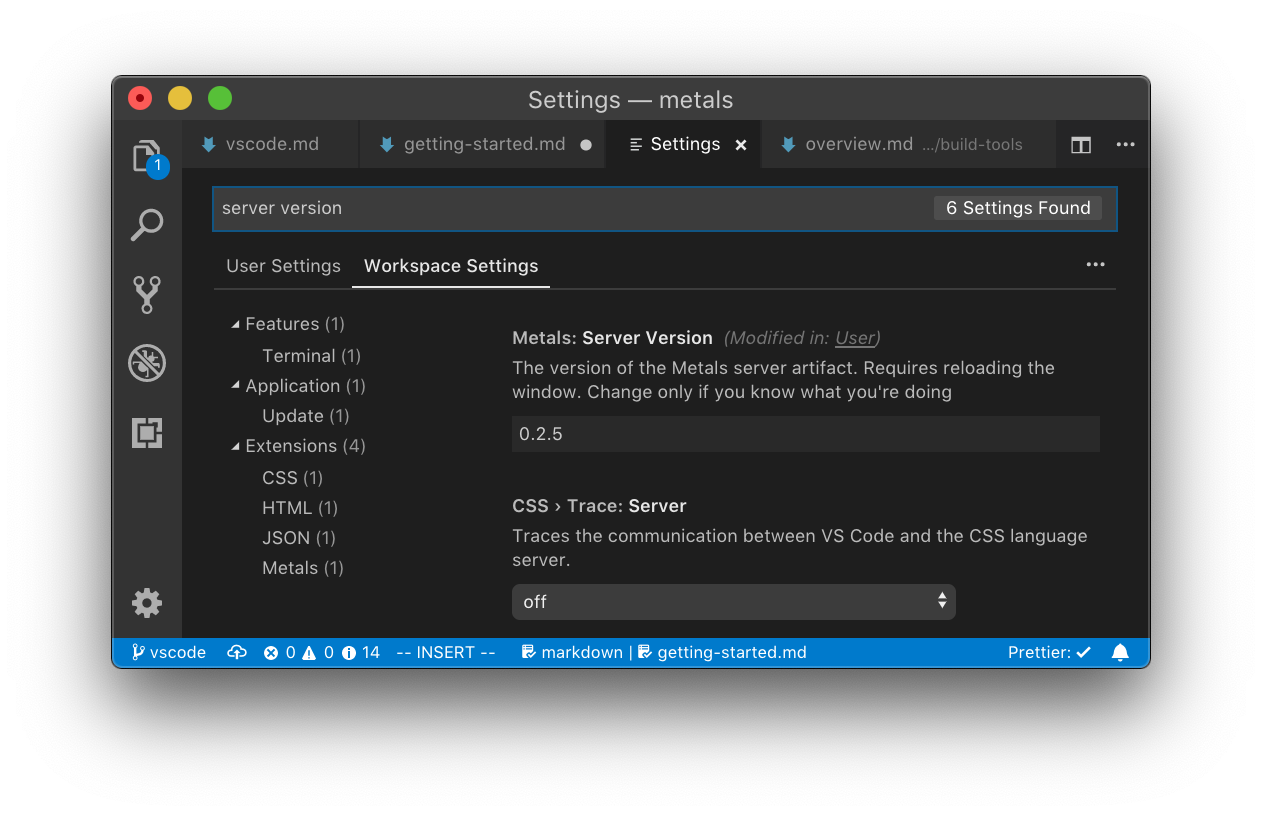Switch to the User Settings tab
Image resolution: width=1262 pixels, height=816 pixels.
pyautogui.click(x=283, y=266)
